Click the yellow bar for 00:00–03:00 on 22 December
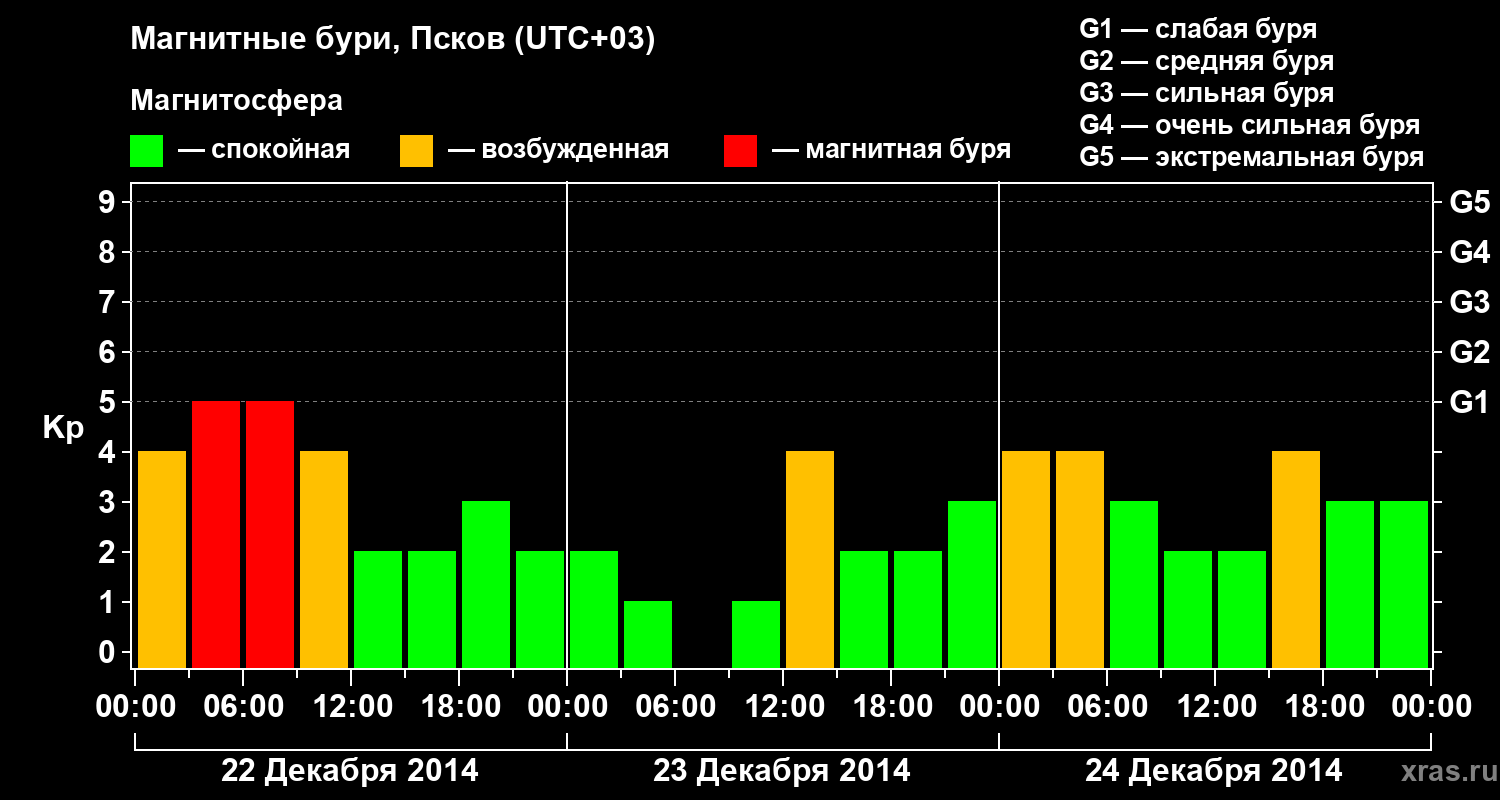Image resolution: width=1500 pixels, height=800 pixels. click(x=162, y=560)
